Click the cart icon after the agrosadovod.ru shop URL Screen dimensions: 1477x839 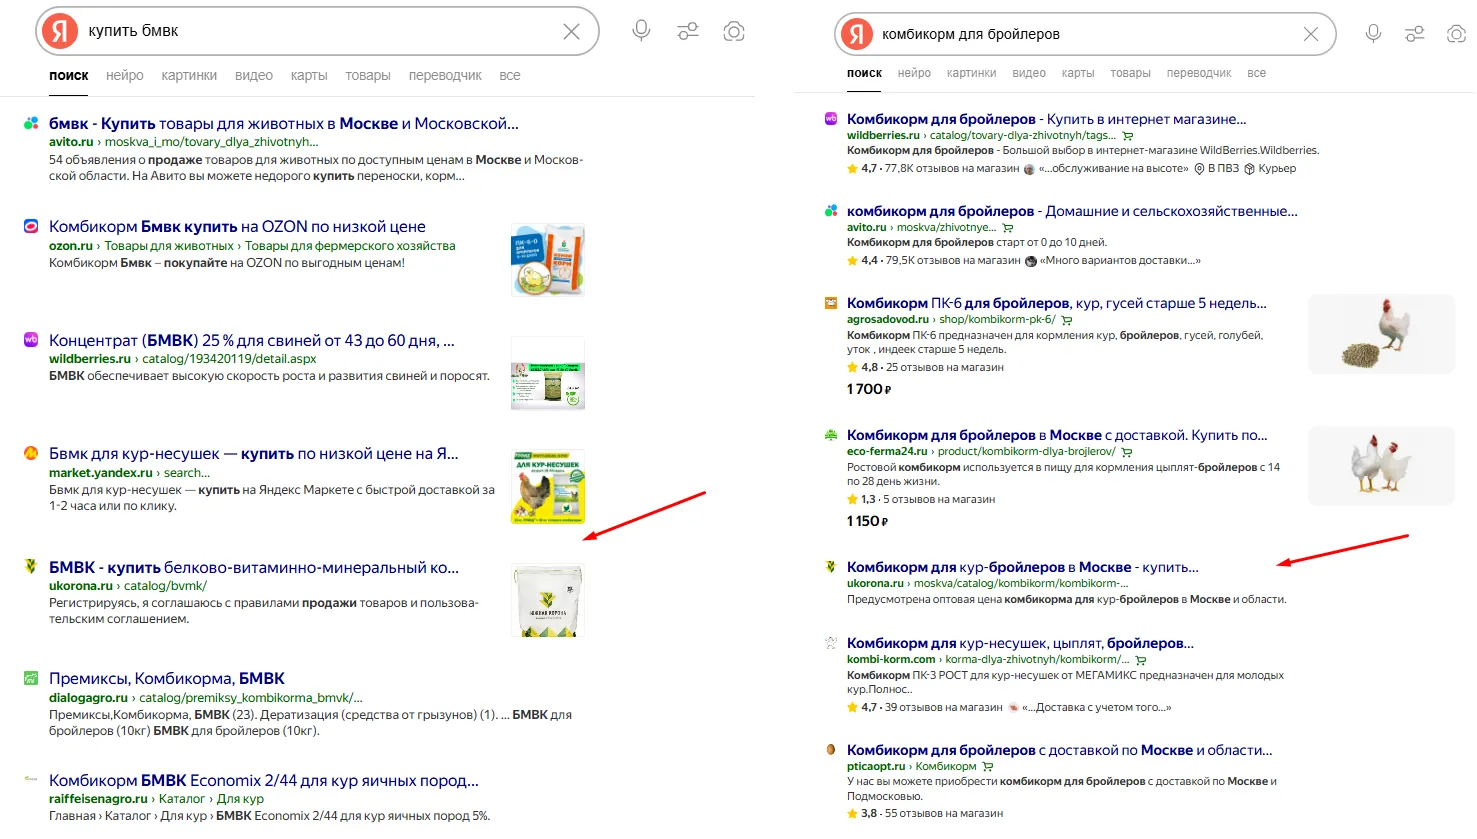(x=1067, y=320)
